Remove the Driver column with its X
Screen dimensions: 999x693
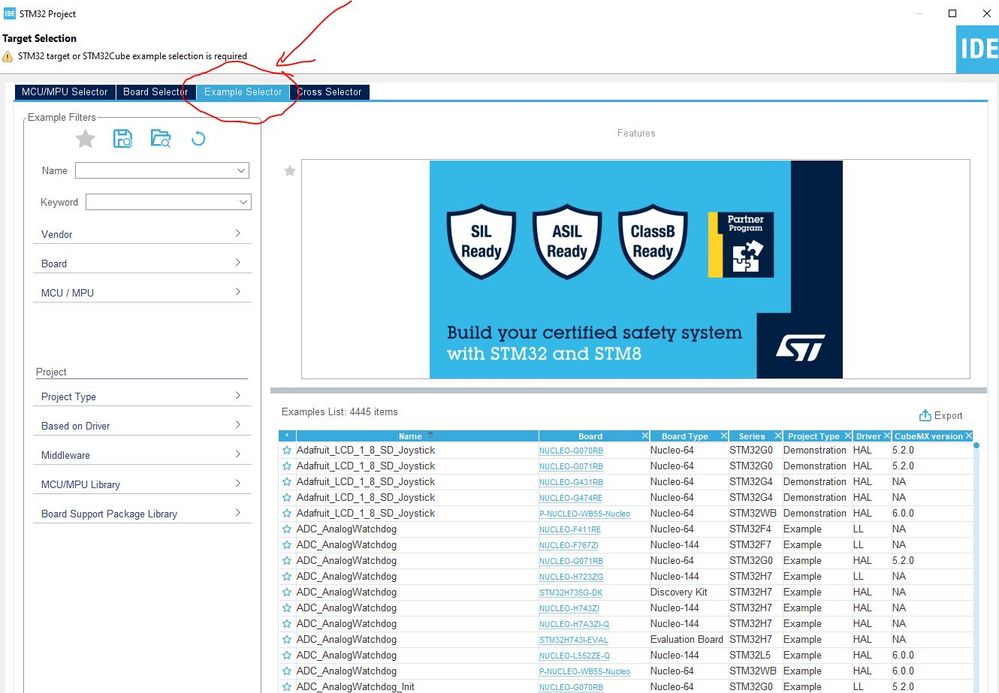(887, 436)
